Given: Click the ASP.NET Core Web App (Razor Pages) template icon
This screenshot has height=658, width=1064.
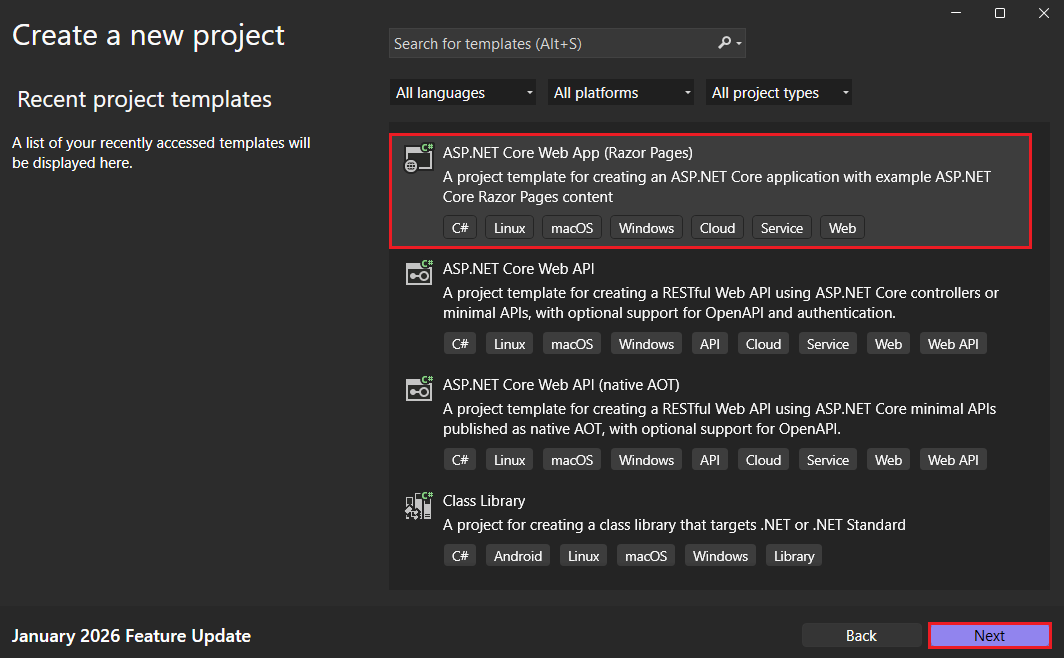Looking at the screenshot, I should point(418,157).
